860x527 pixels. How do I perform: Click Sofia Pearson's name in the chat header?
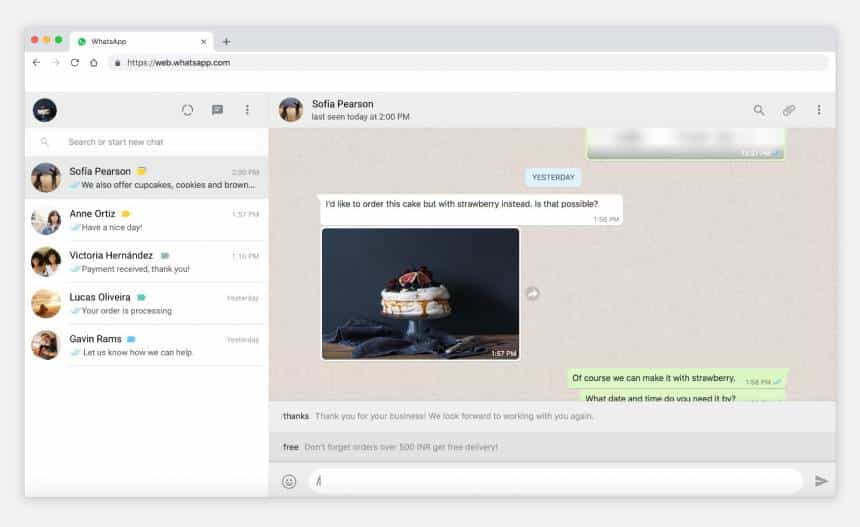(x=343, y=104)
